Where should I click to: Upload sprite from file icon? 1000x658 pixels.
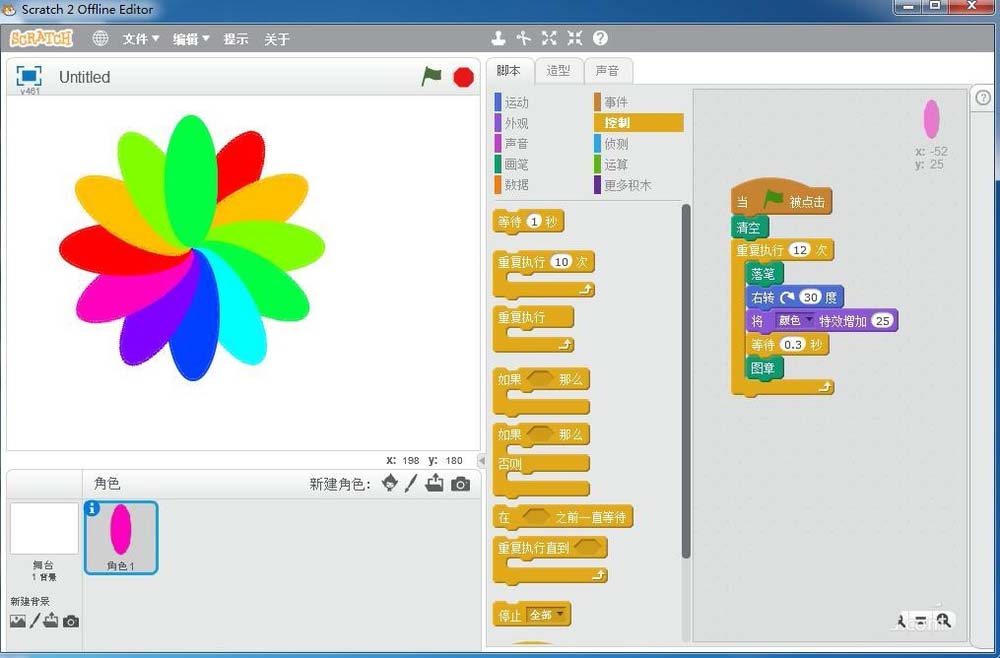pyautogui.click(x=435, y=483)
